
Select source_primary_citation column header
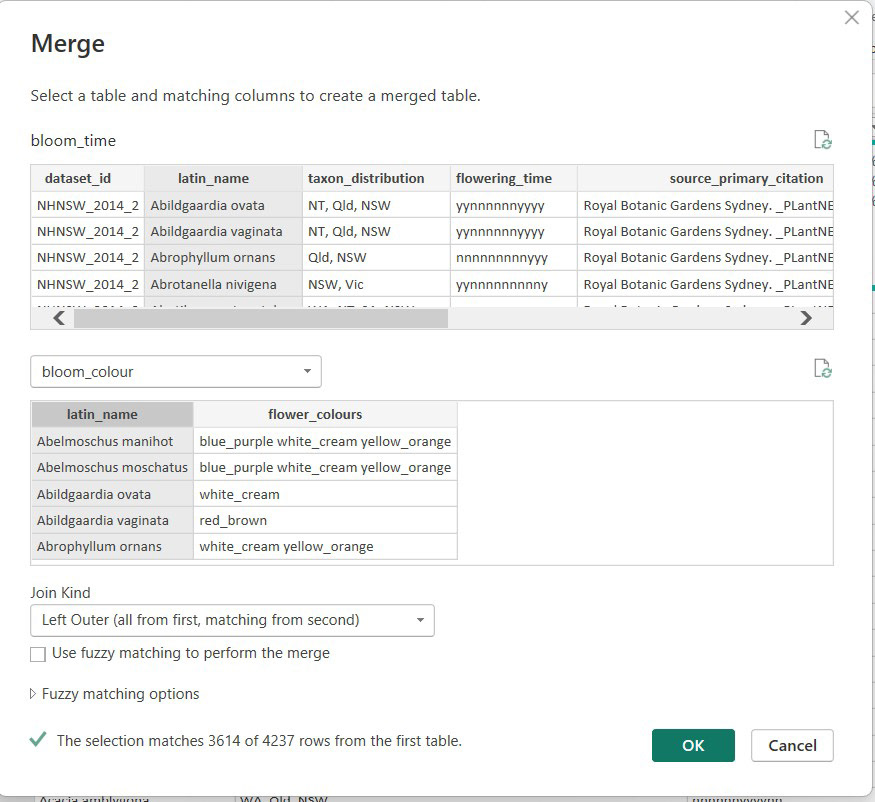click(x=705, y=179)
